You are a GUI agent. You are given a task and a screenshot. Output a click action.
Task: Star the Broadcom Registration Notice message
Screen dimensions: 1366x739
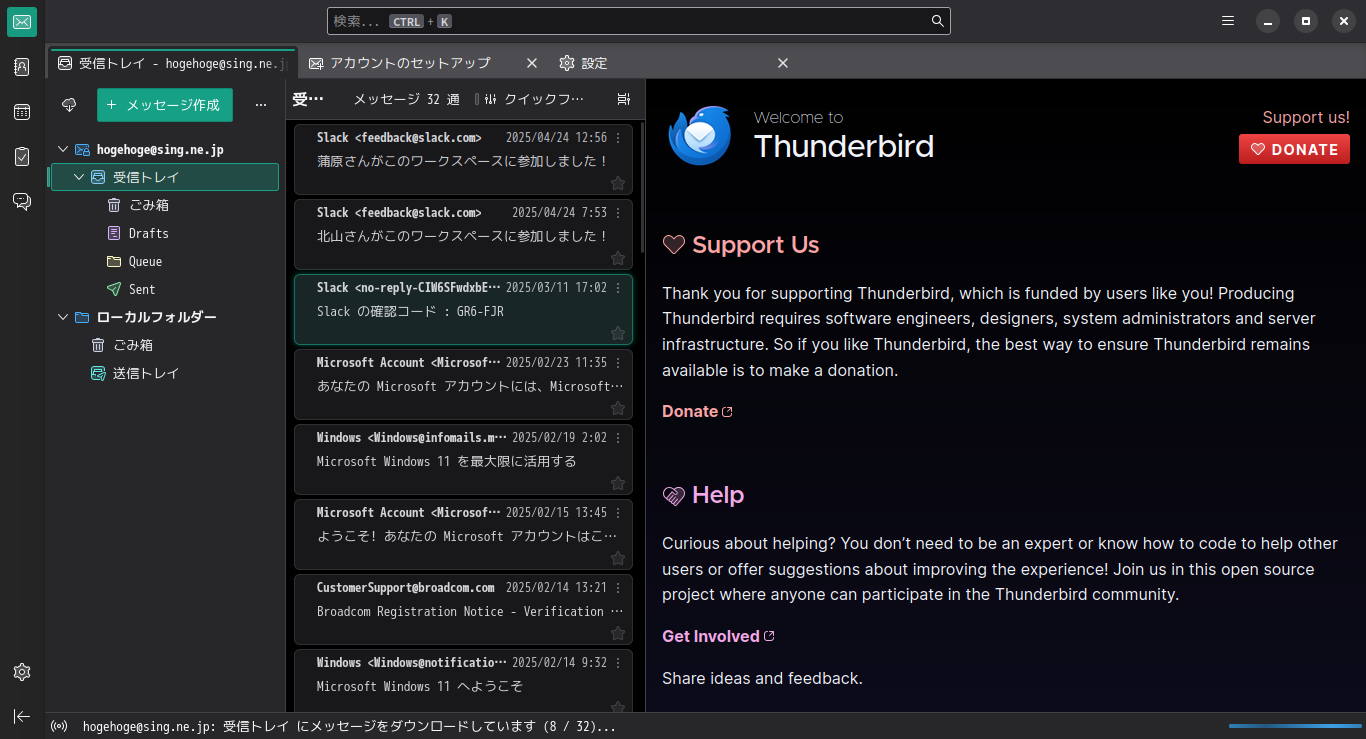(618, 633)
